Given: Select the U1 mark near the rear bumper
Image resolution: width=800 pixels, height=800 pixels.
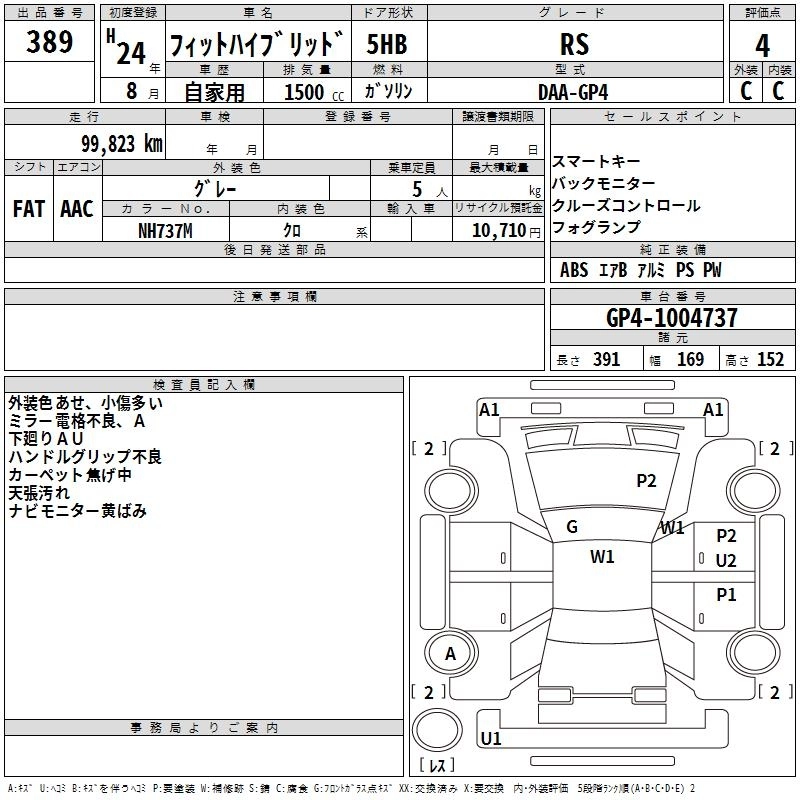Looking at the screenshot, I should [x=490, y=739].
